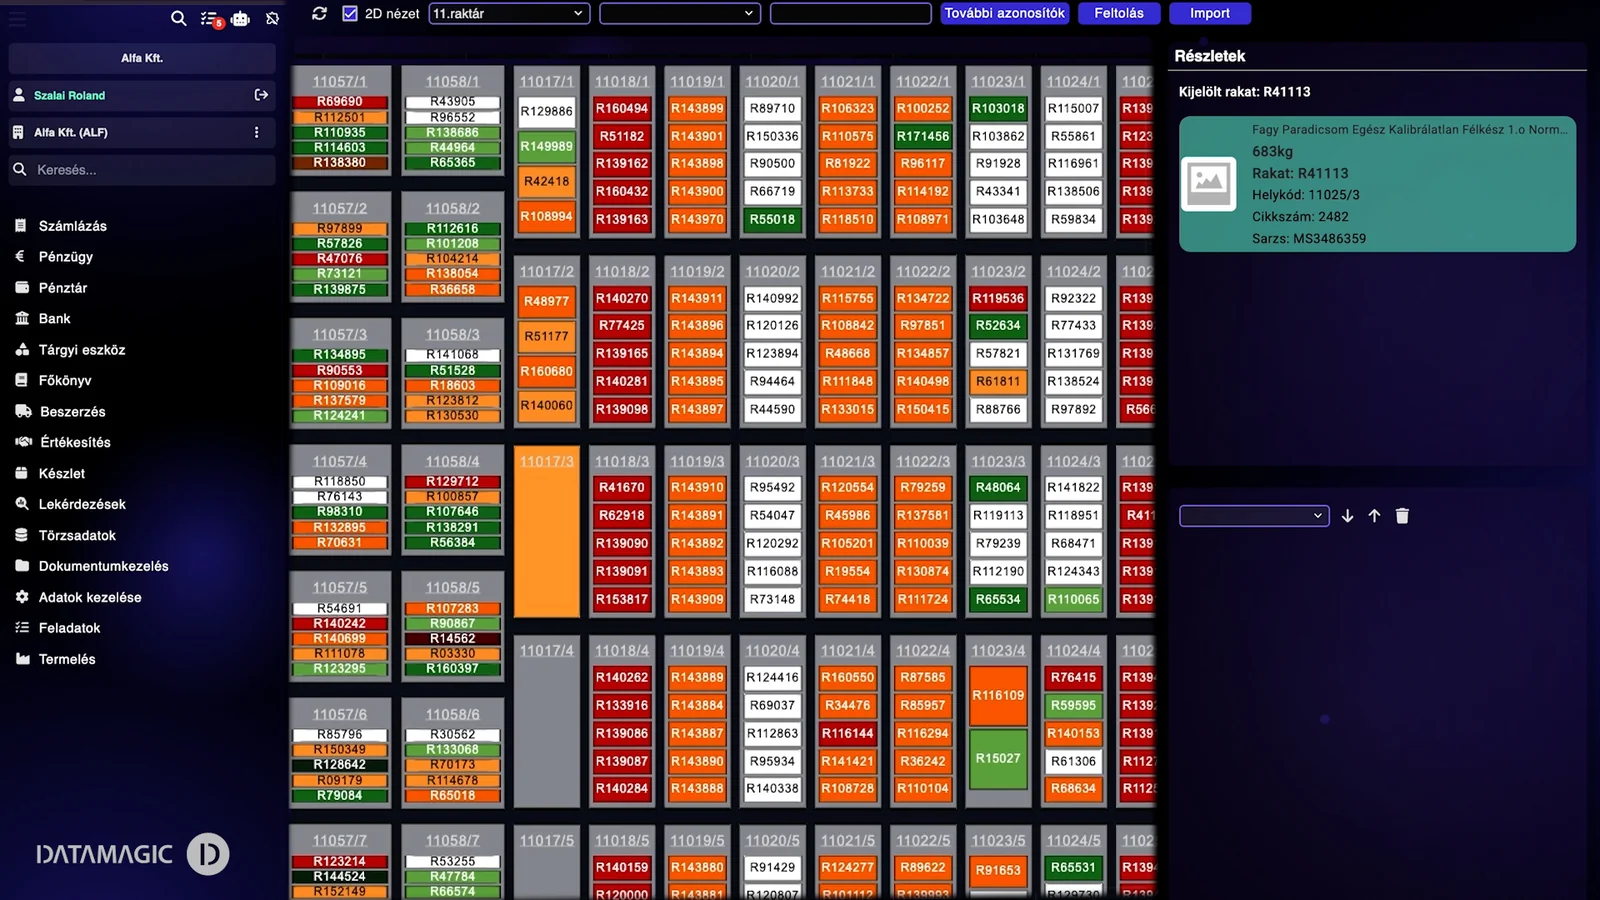Select pallet R160680
The width and height of the screenshot is (1600, 900).
point(547,371)
